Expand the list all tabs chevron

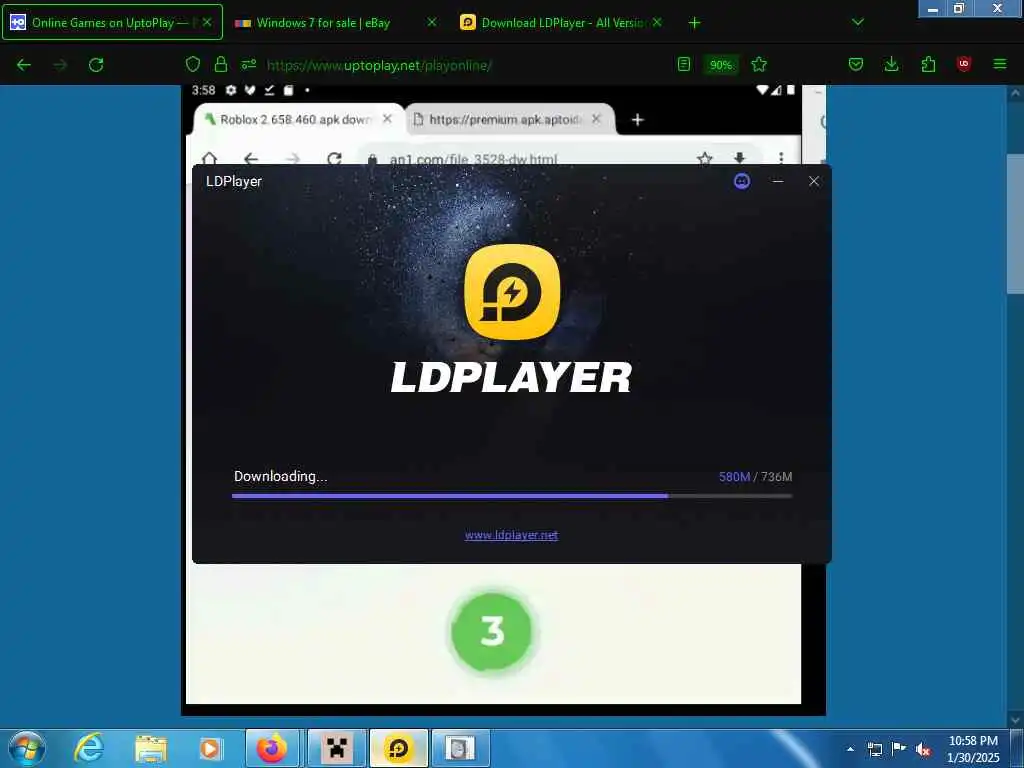pyautogui.click(x=858, y=22)
